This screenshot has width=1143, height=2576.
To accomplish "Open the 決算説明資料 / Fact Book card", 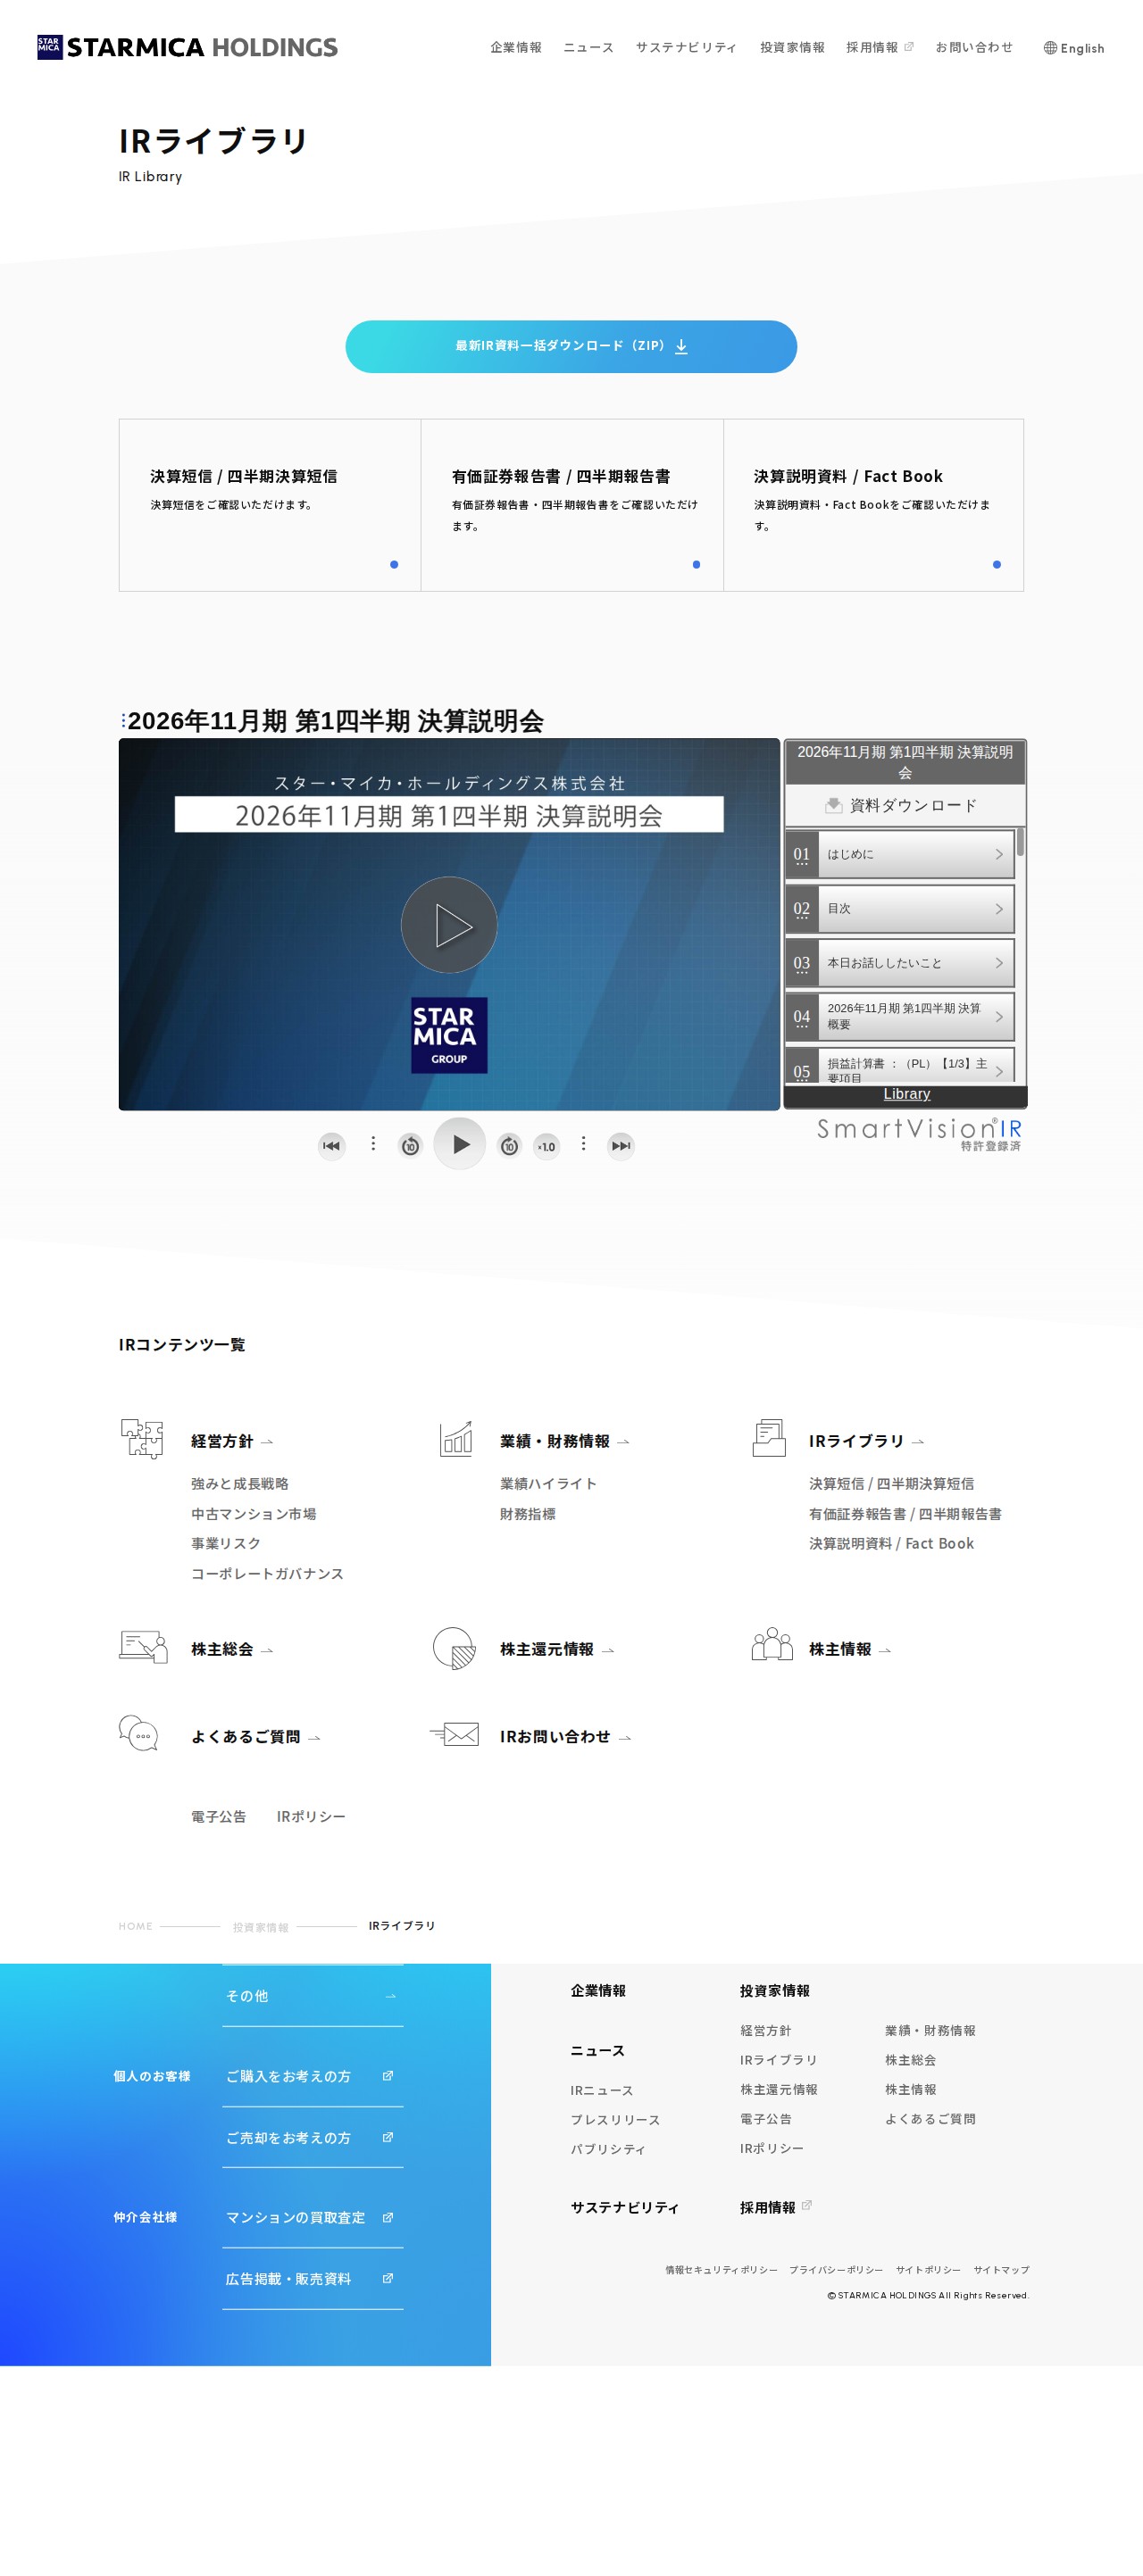I will (x=874, y=505).
